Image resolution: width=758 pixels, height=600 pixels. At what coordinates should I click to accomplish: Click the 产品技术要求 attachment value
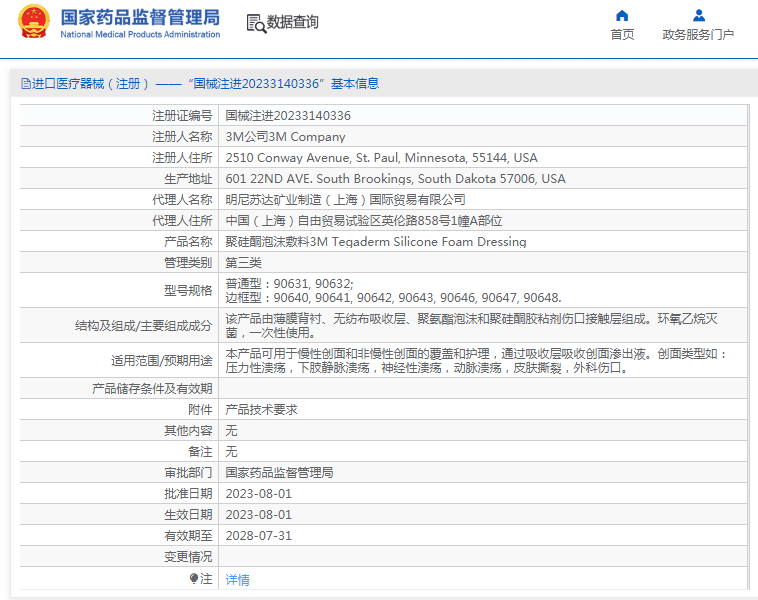261,410
